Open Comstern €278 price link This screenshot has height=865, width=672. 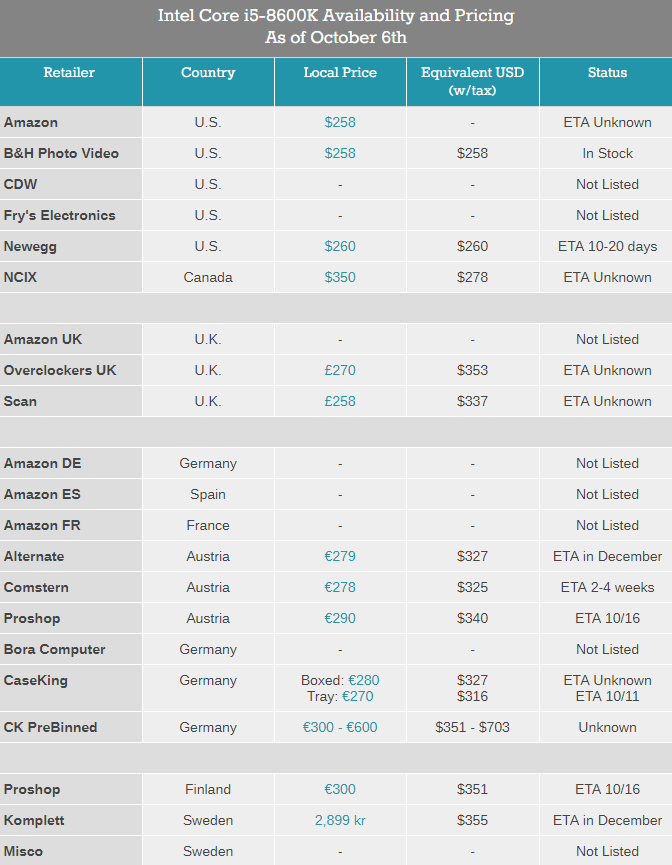(340, 587)
